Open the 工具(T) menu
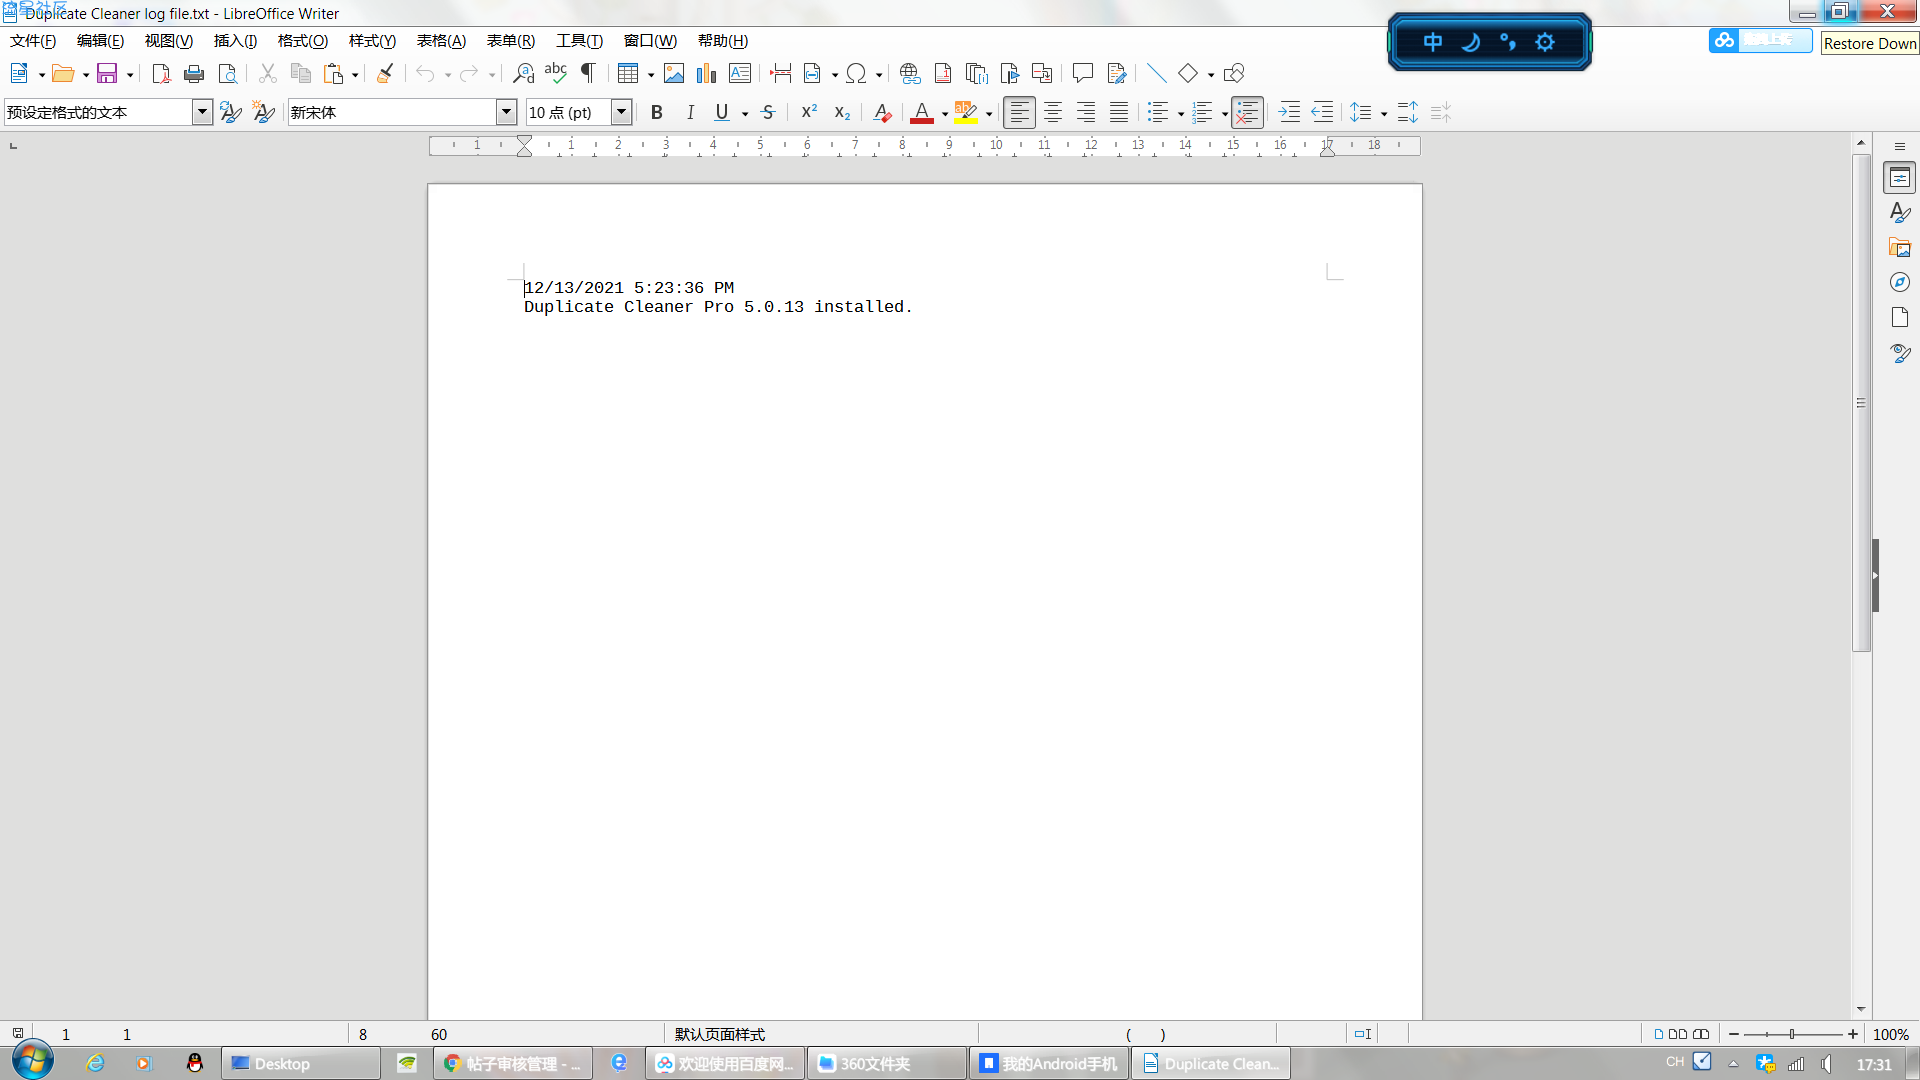This screenshot has width=1920, height=1080. [580, 41]
